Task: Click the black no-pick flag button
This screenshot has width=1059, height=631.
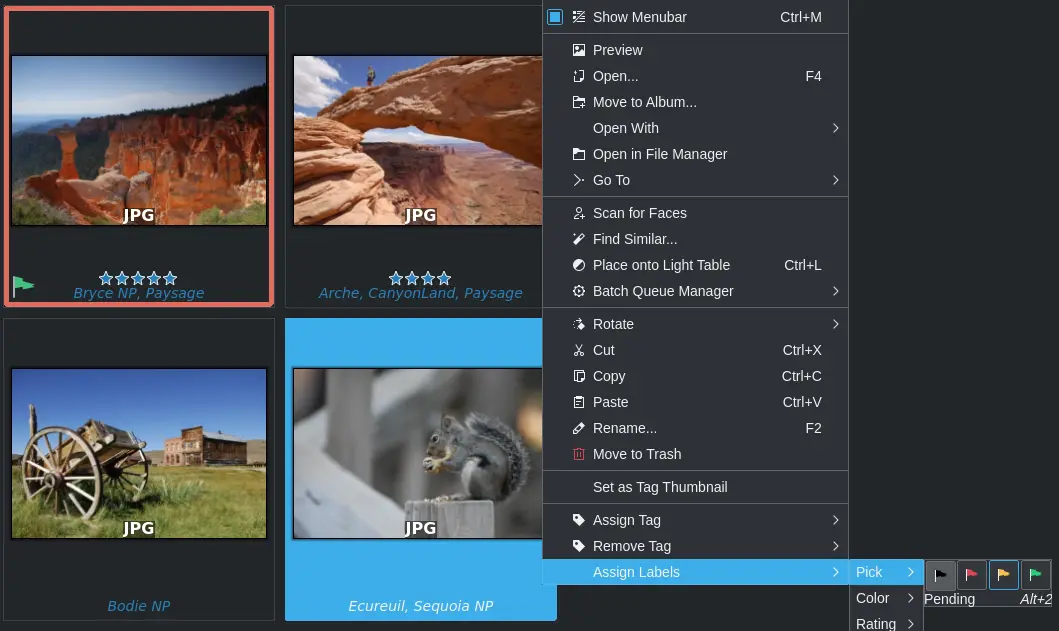Action: pyautogui.click(x=940, y=574)
